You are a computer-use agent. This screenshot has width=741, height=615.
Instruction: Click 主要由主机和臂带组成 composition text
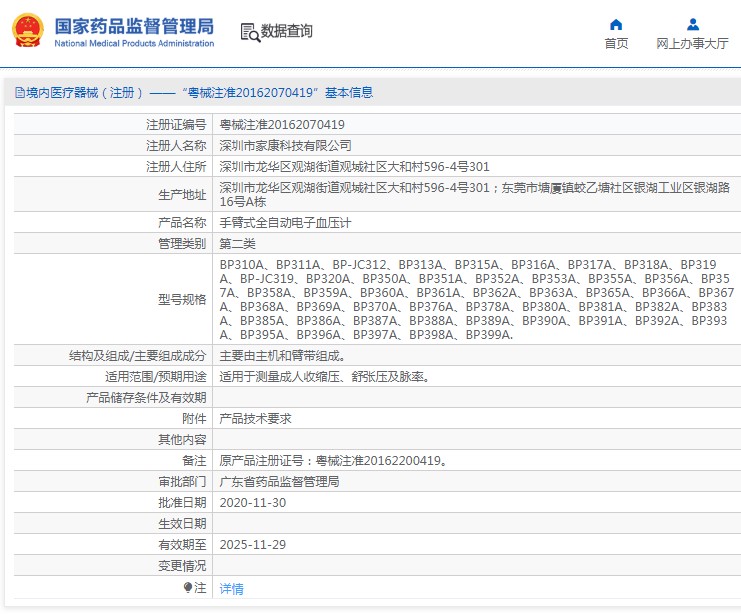283,356
